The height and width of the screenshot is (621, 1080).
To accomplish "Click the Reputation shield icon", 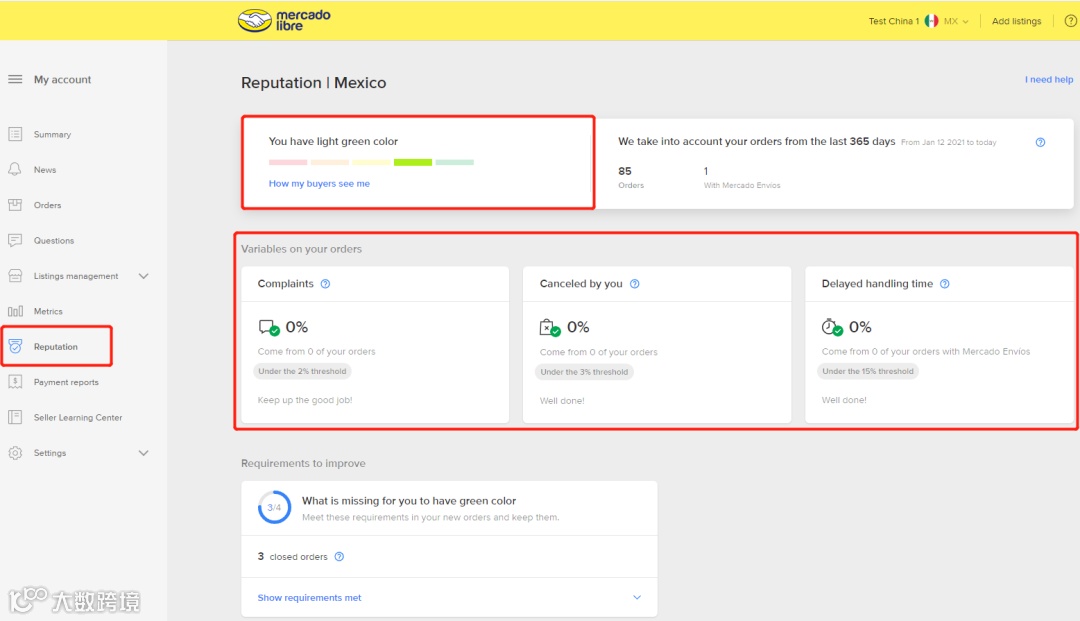I will (x=15, y=346).
